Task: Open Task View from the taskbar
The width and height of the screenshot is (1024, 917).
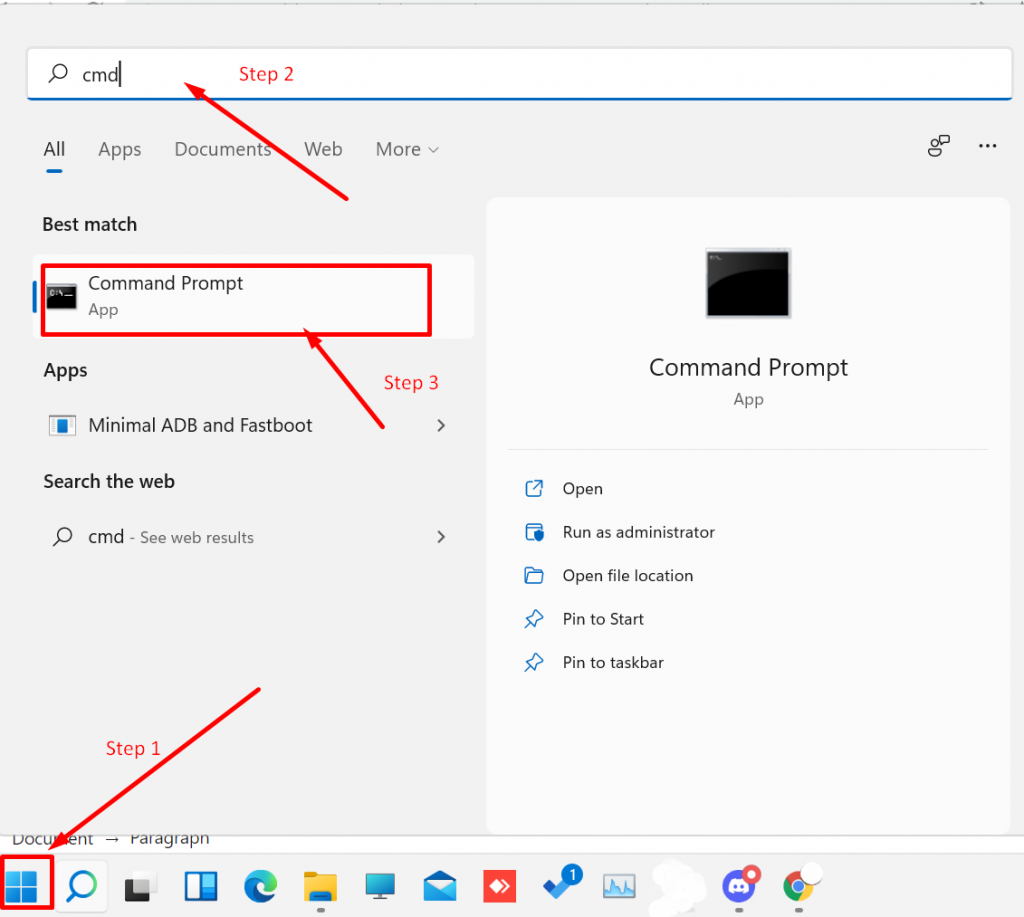Action: tap(141, 886)
